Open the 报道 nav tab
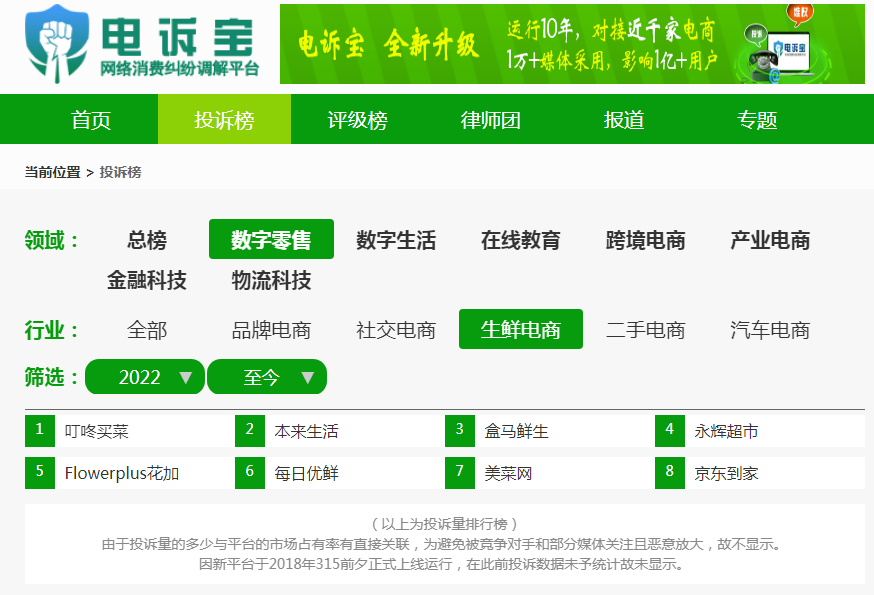Viewport: 874px width, 595px height. (624, 119)
